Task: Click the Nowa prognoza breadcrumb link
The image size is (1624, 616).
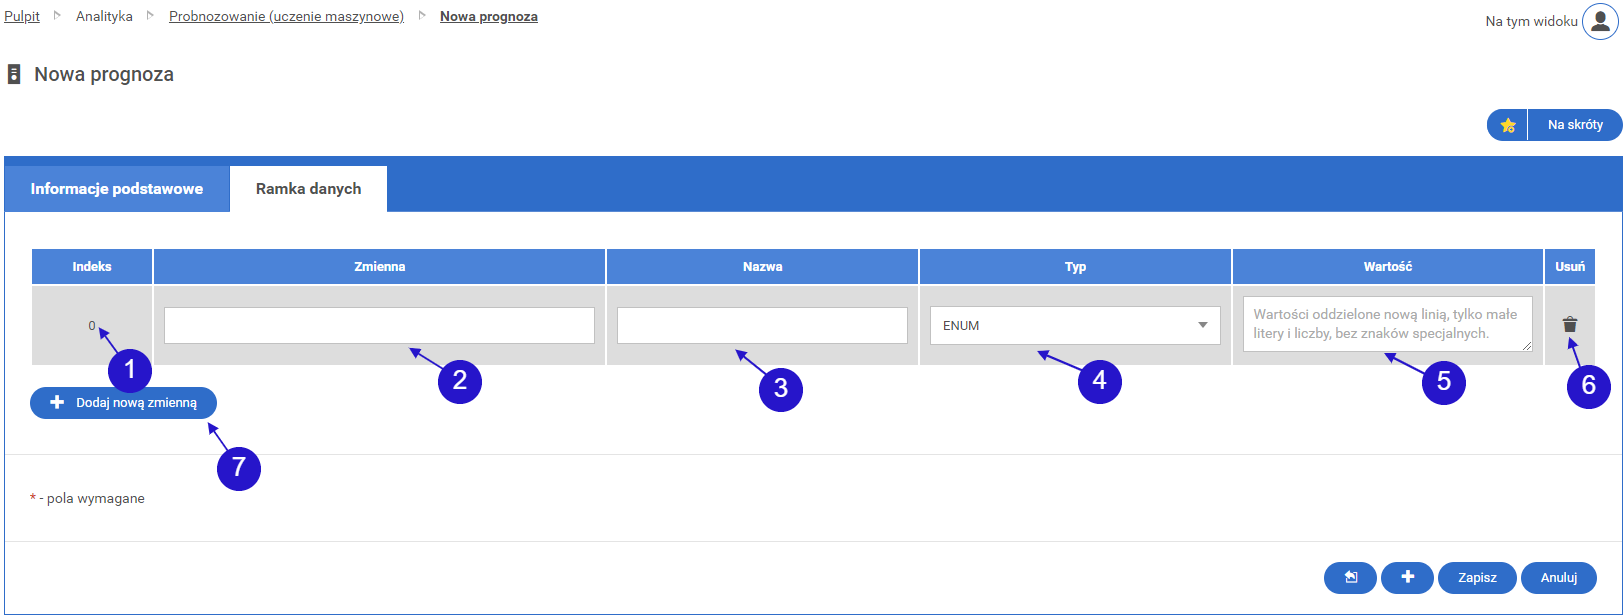Action: pyautogui.click(x=488, y=17)
